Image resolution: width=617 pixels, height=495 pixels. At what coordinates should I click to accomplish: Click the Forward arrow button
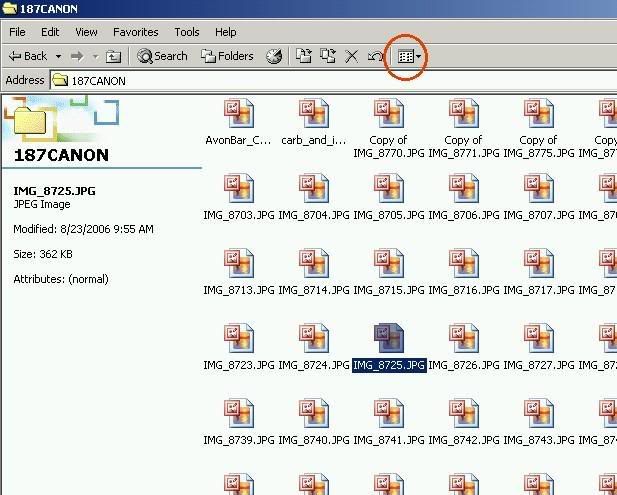pyautogui.click(x=78, y=57)
